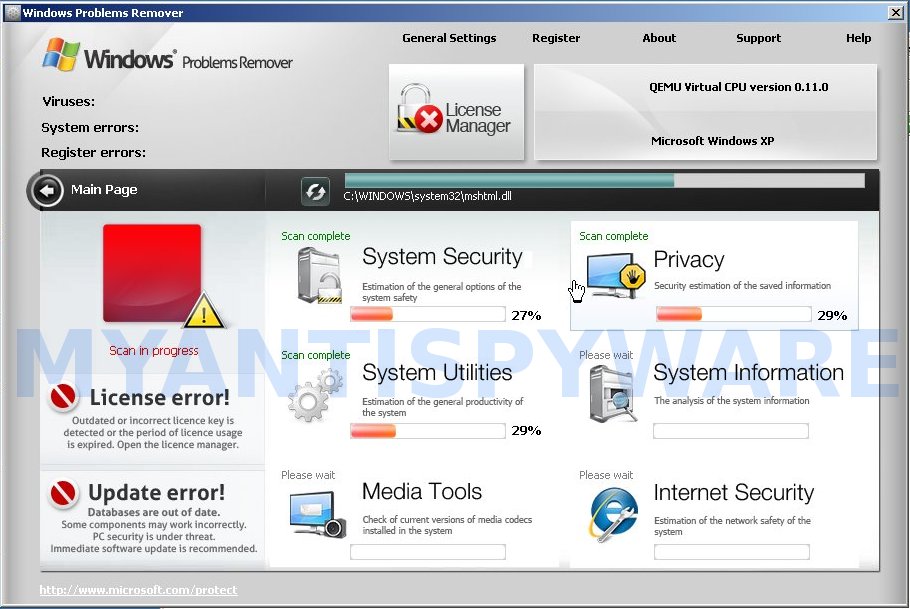
Task: Select the System Utilities heading
Action: click(x=437, y=372)
